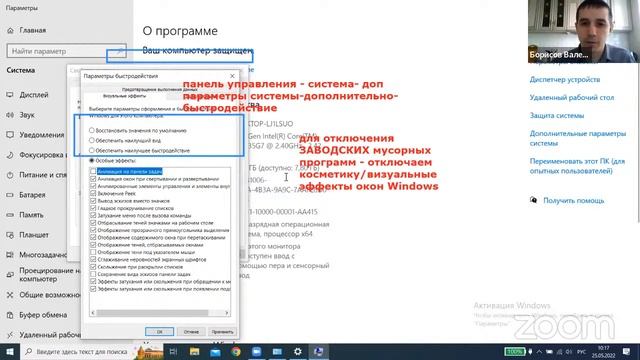Click the taskbar battery 100% indicator

(514, 351)
